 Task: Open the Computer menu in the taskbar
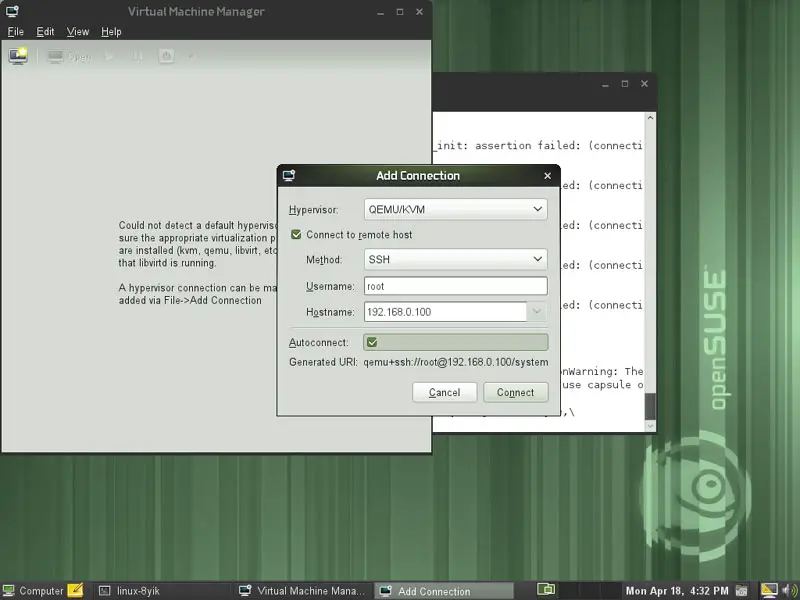pyautogui.click(x=34, y=591)
